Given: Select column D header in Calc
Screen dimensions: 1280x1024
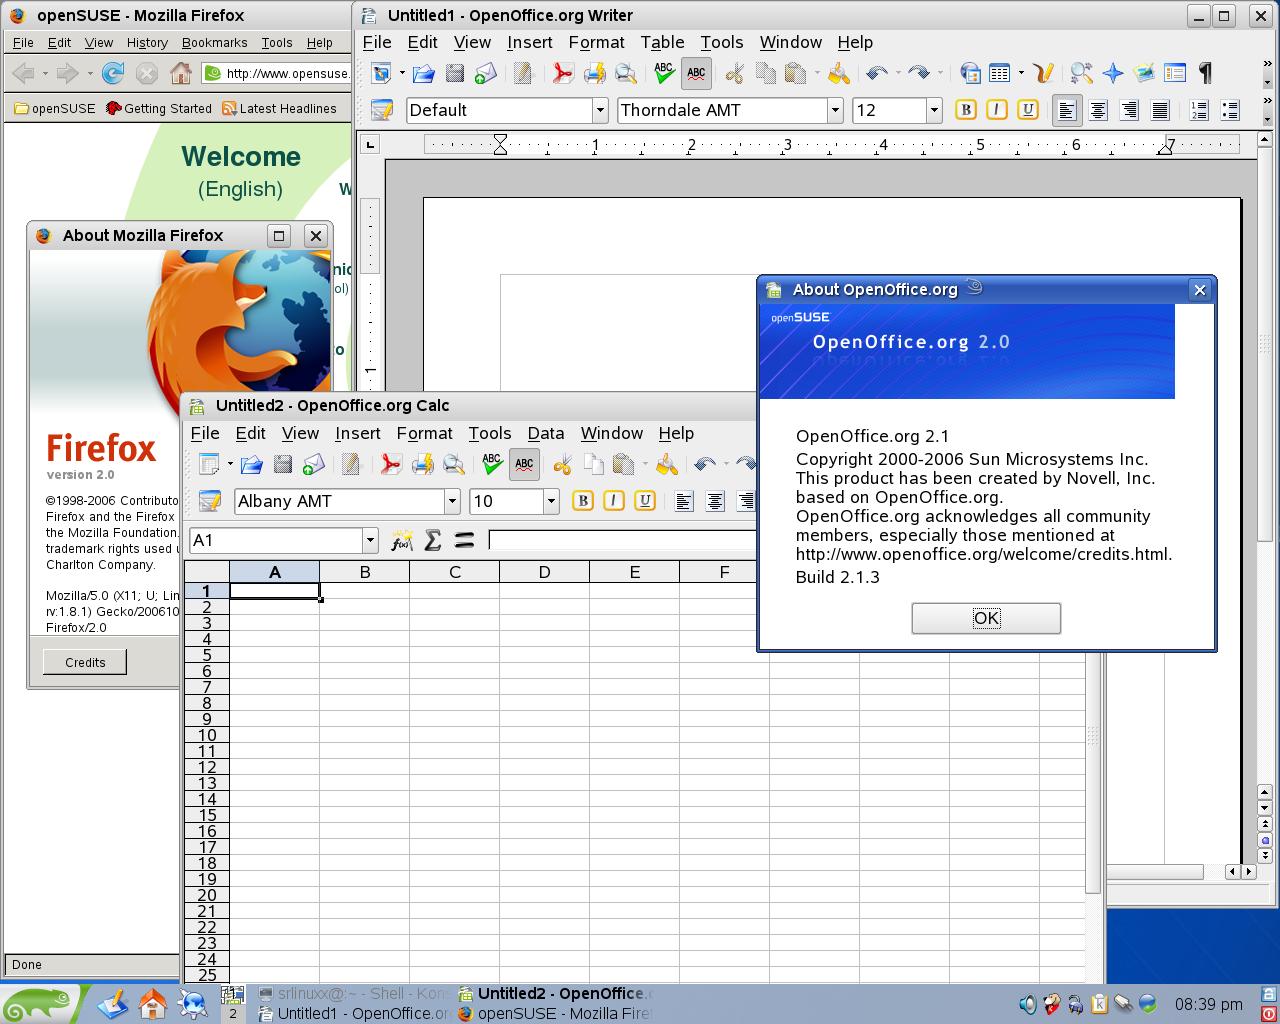Looking at the screenshot, I should (x=544, y=572).
